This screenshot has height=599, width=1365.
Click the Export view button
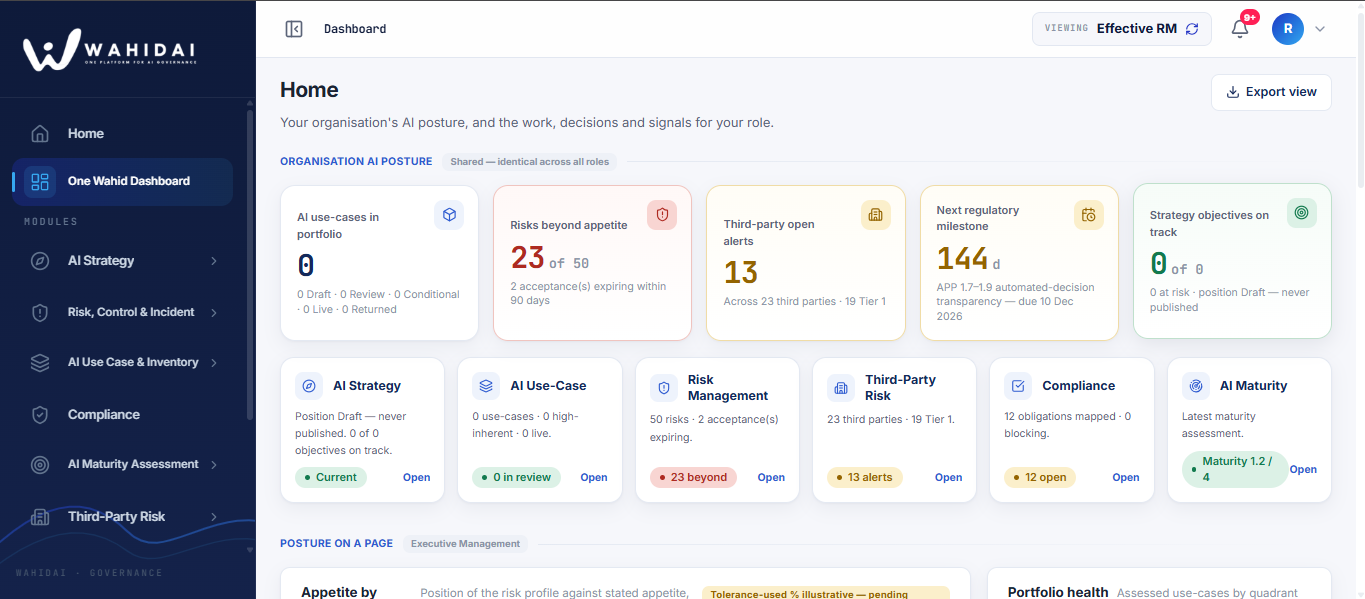[x=1271, y=92]
